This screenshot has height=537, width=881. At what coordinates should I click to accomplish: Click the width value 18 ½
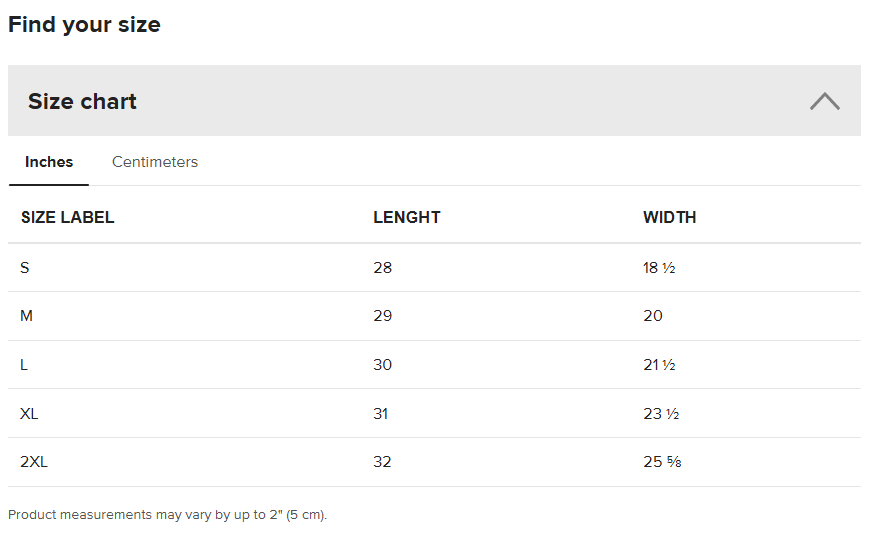point(659,267)
